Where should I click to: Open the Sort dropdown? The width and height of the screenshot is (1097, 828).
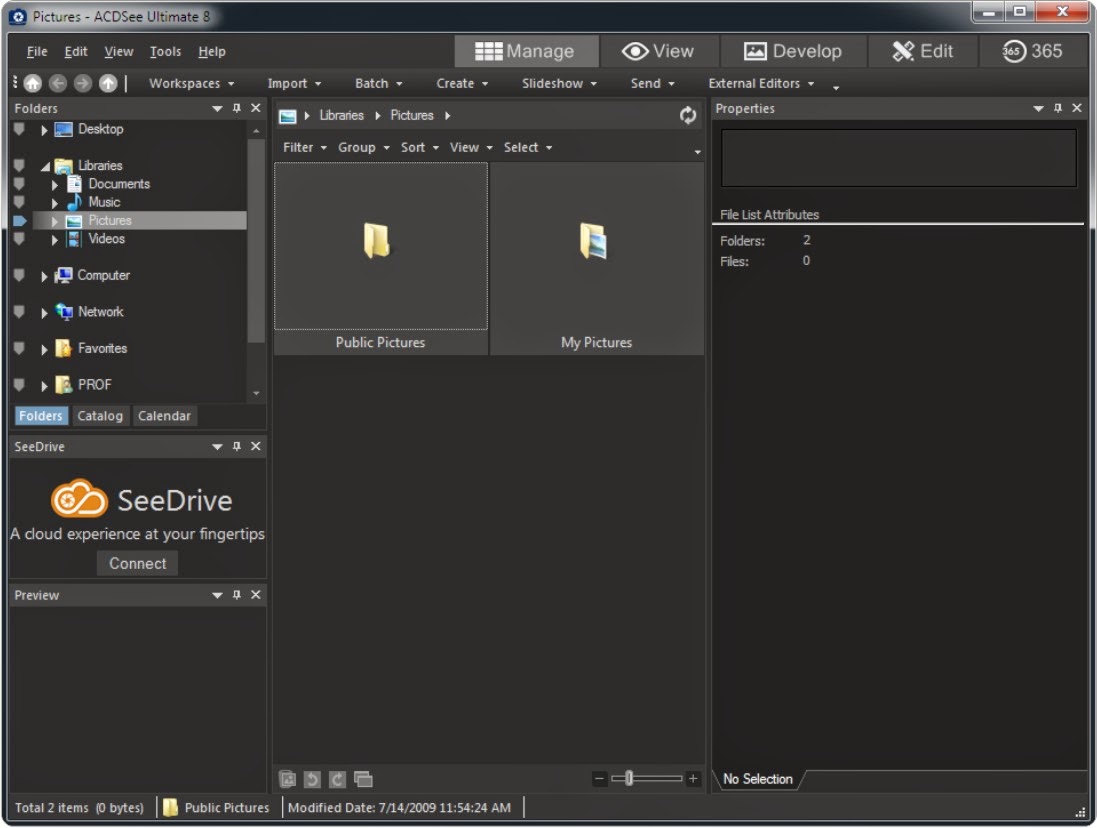[420, 148]
